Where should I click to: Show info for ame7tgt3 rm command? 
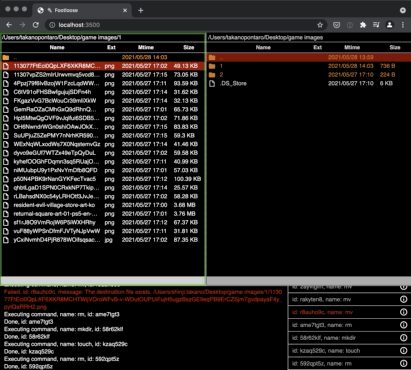coord(403,325)
